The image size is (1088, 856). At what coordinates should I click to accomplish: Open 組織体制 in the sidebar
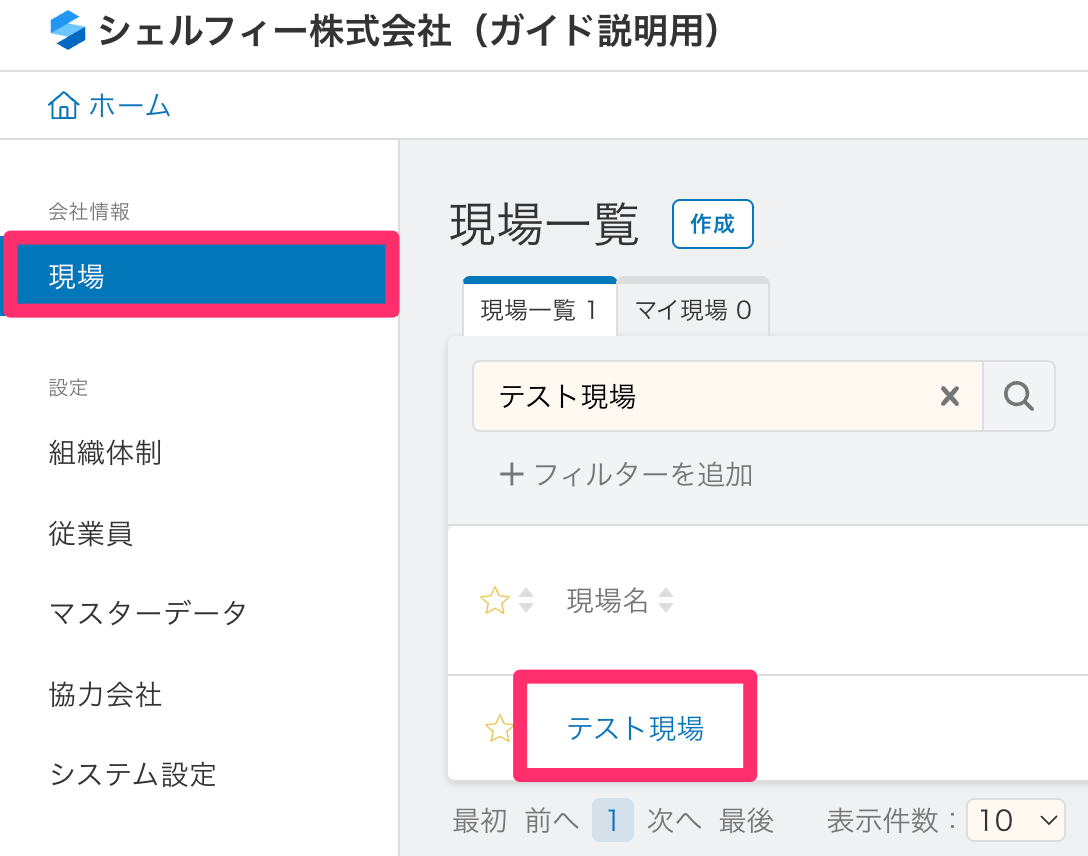(x=105, y=452)
